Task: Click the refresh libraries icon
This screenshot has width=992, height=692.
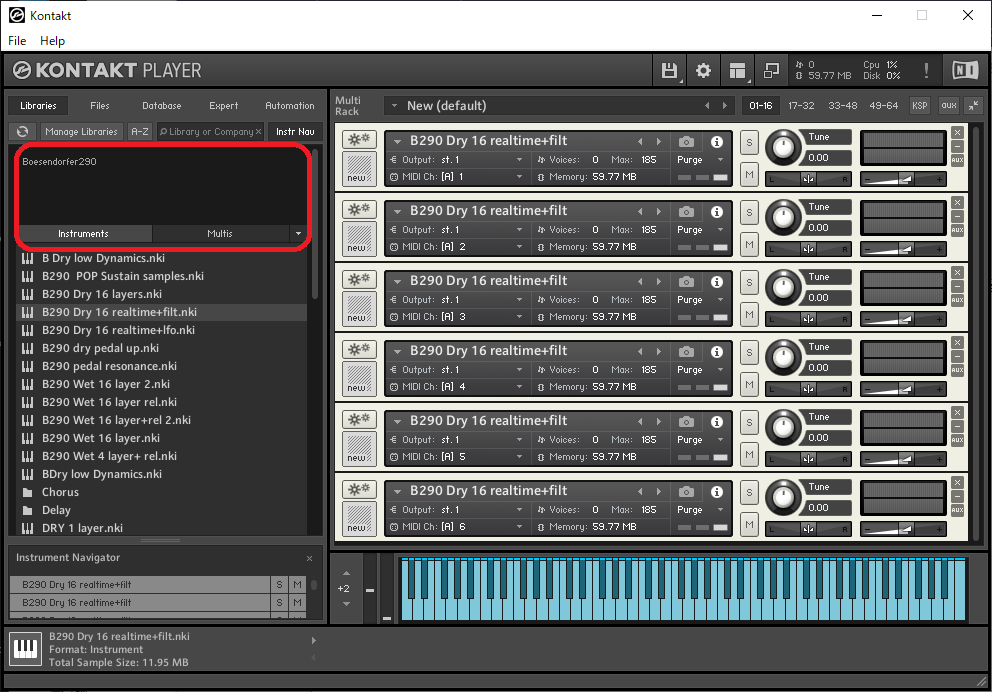Action: (x=23, y=132)
